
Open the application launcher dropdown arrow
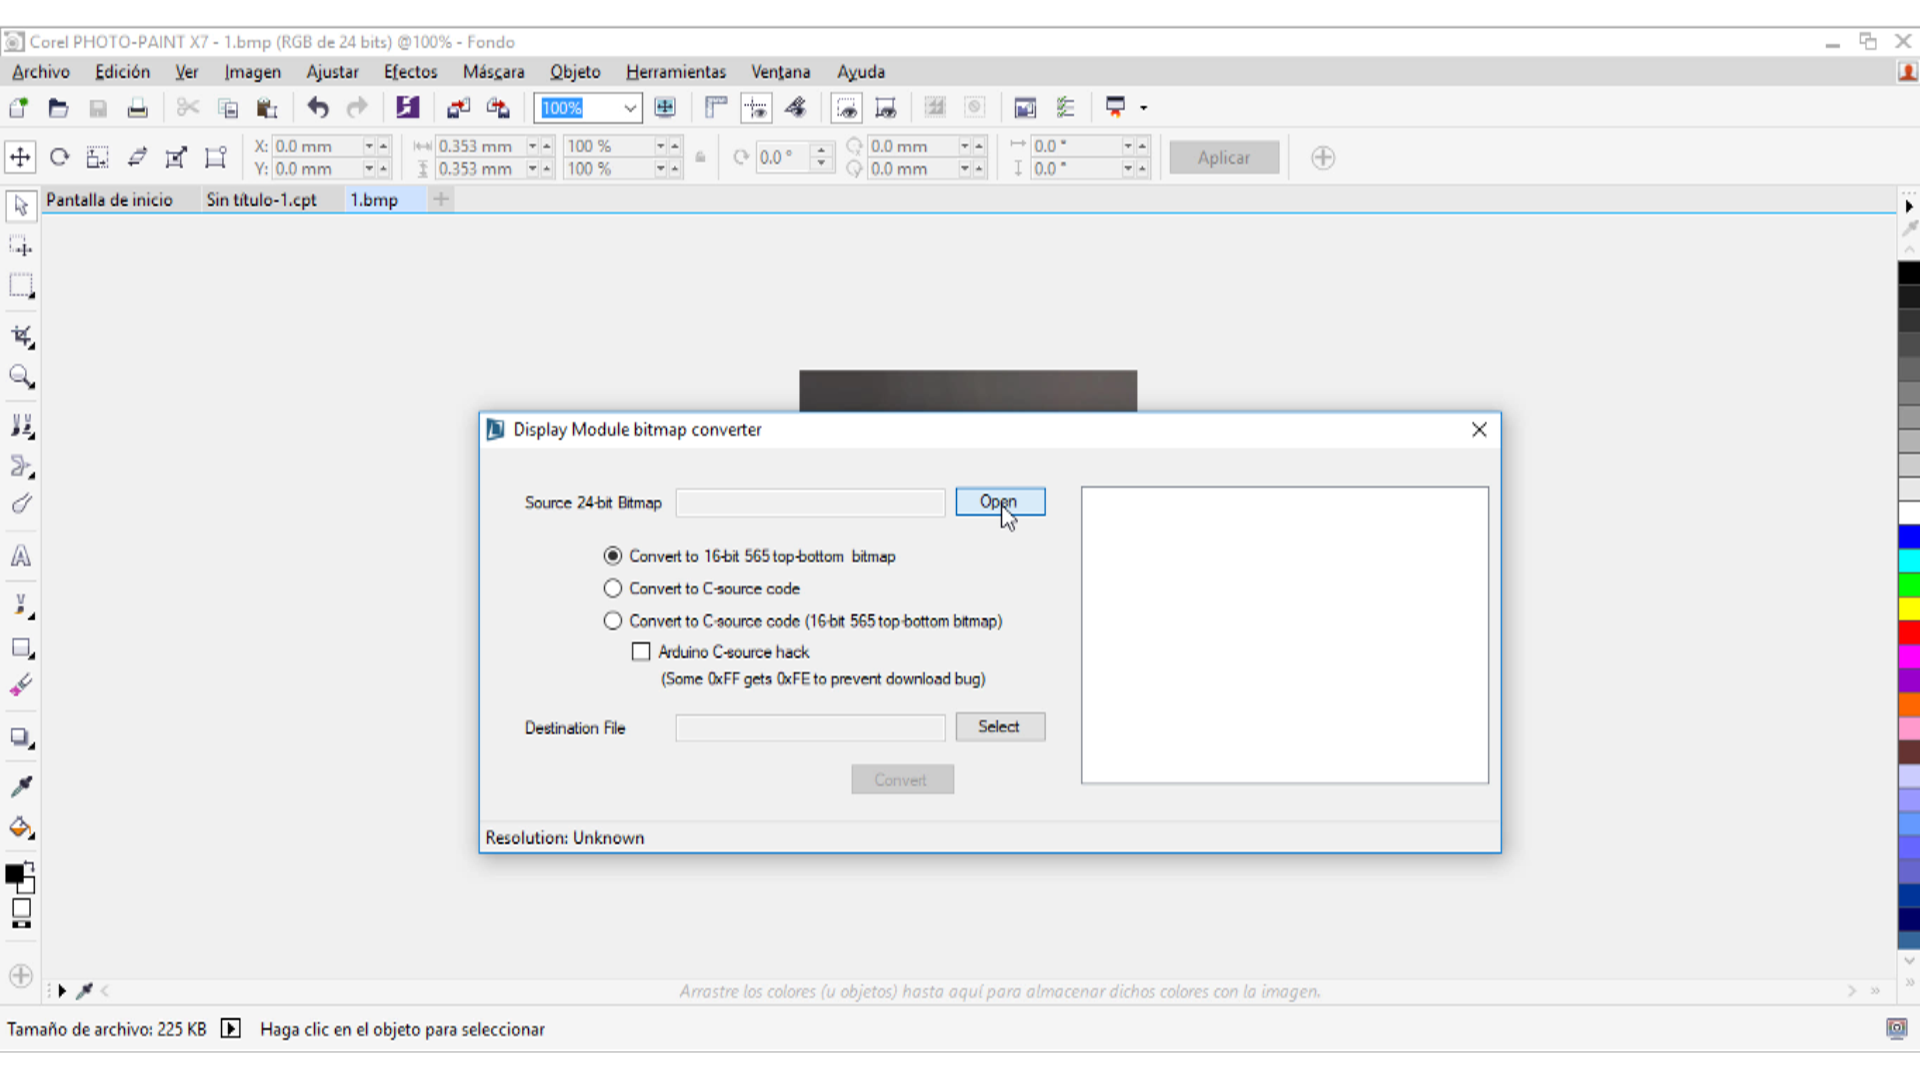[1144, 108]
